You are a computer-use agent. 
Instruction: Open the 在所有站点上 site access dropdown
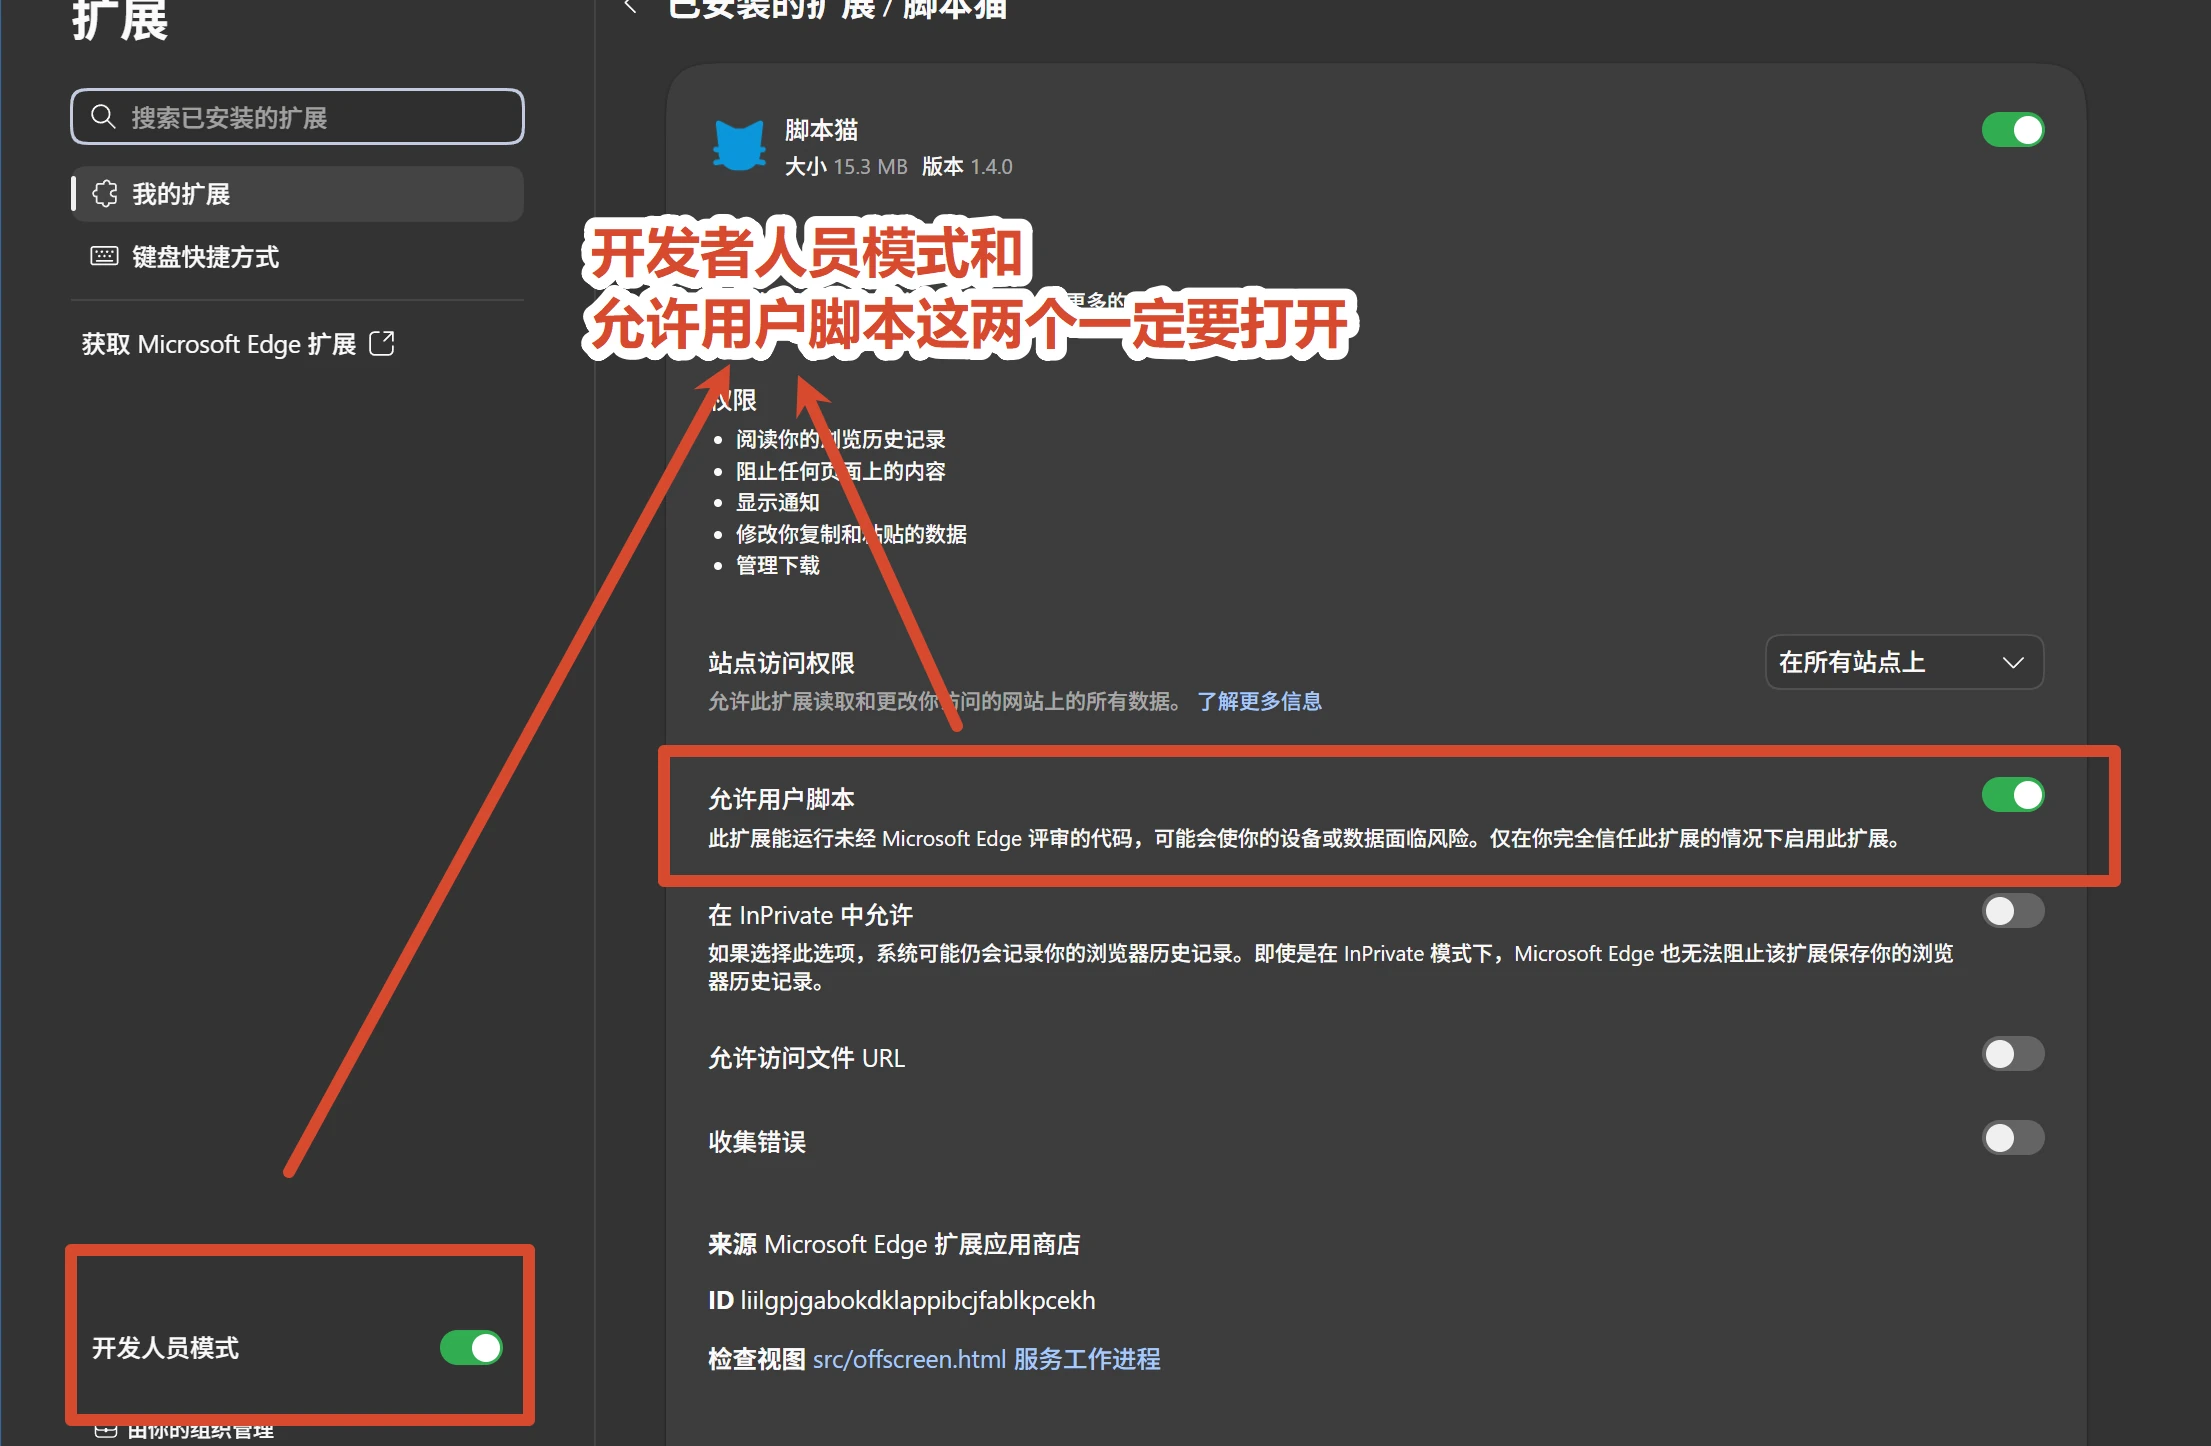point(1904,662)
